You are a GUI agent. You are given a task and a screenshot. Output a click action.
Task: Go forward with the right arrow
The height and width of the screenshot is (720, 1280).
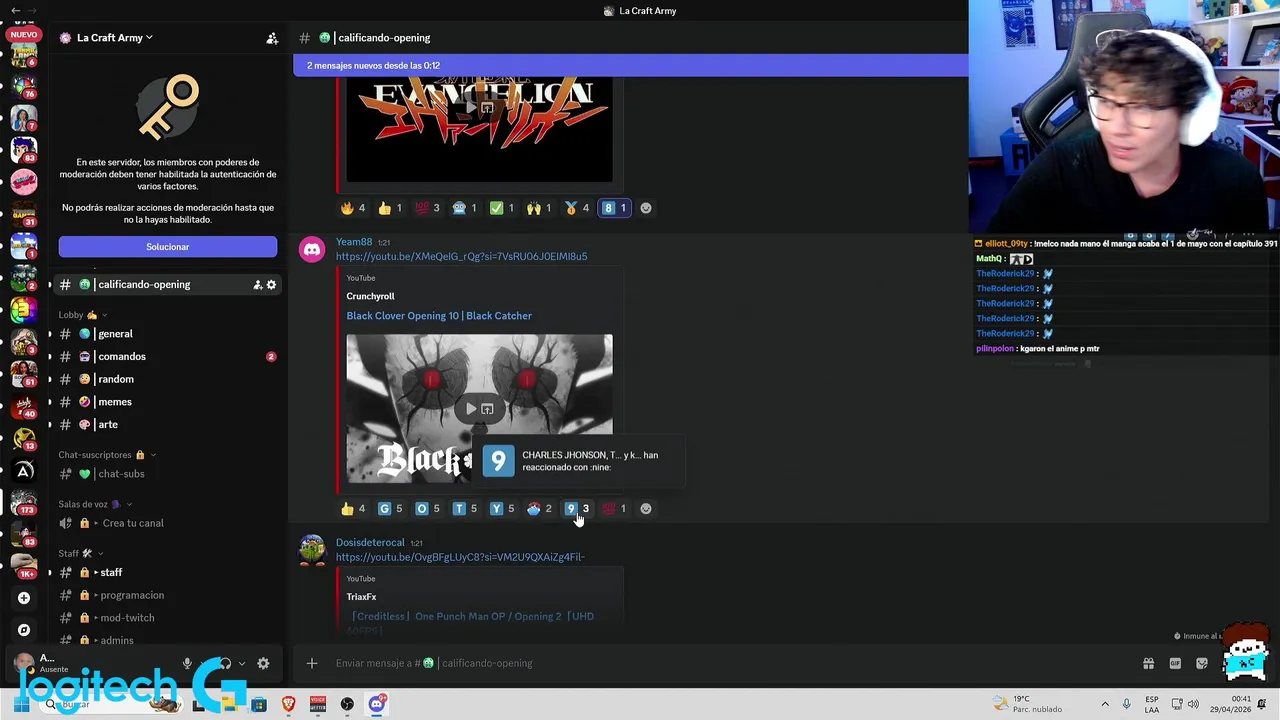click(33, 10)
